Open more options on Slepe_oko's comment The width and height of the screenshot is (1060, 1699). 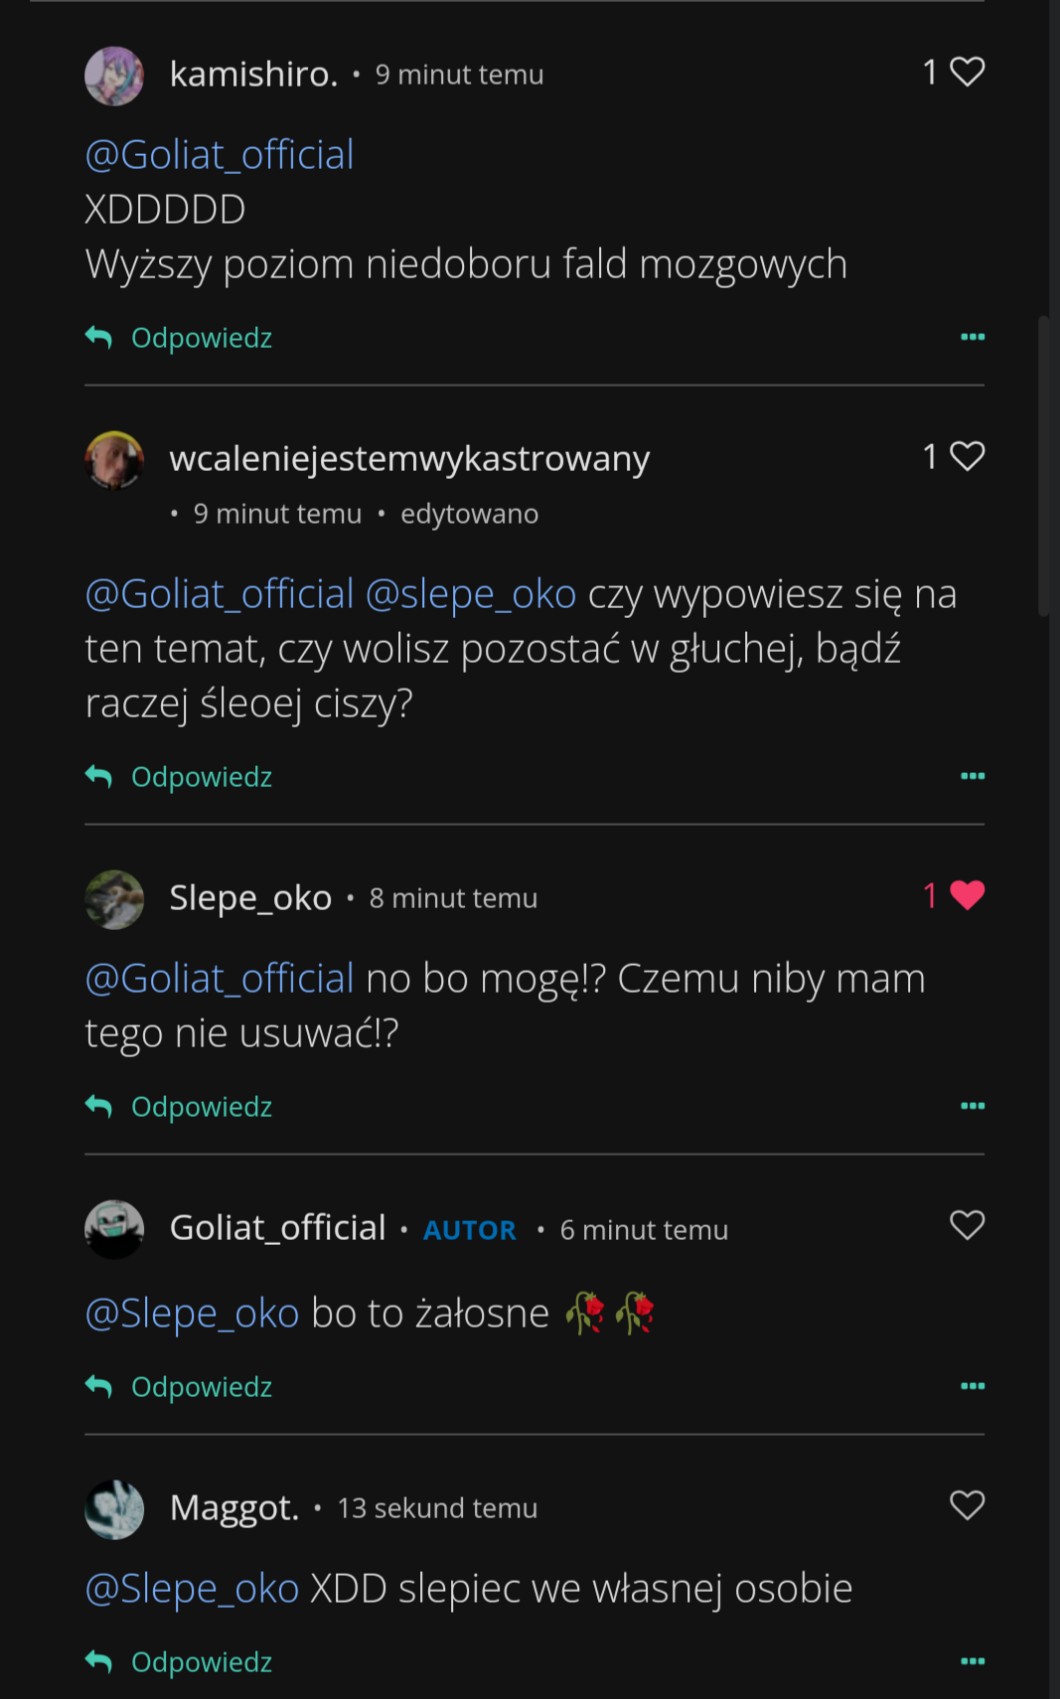pyautogui.click(x=972, y=1106)
